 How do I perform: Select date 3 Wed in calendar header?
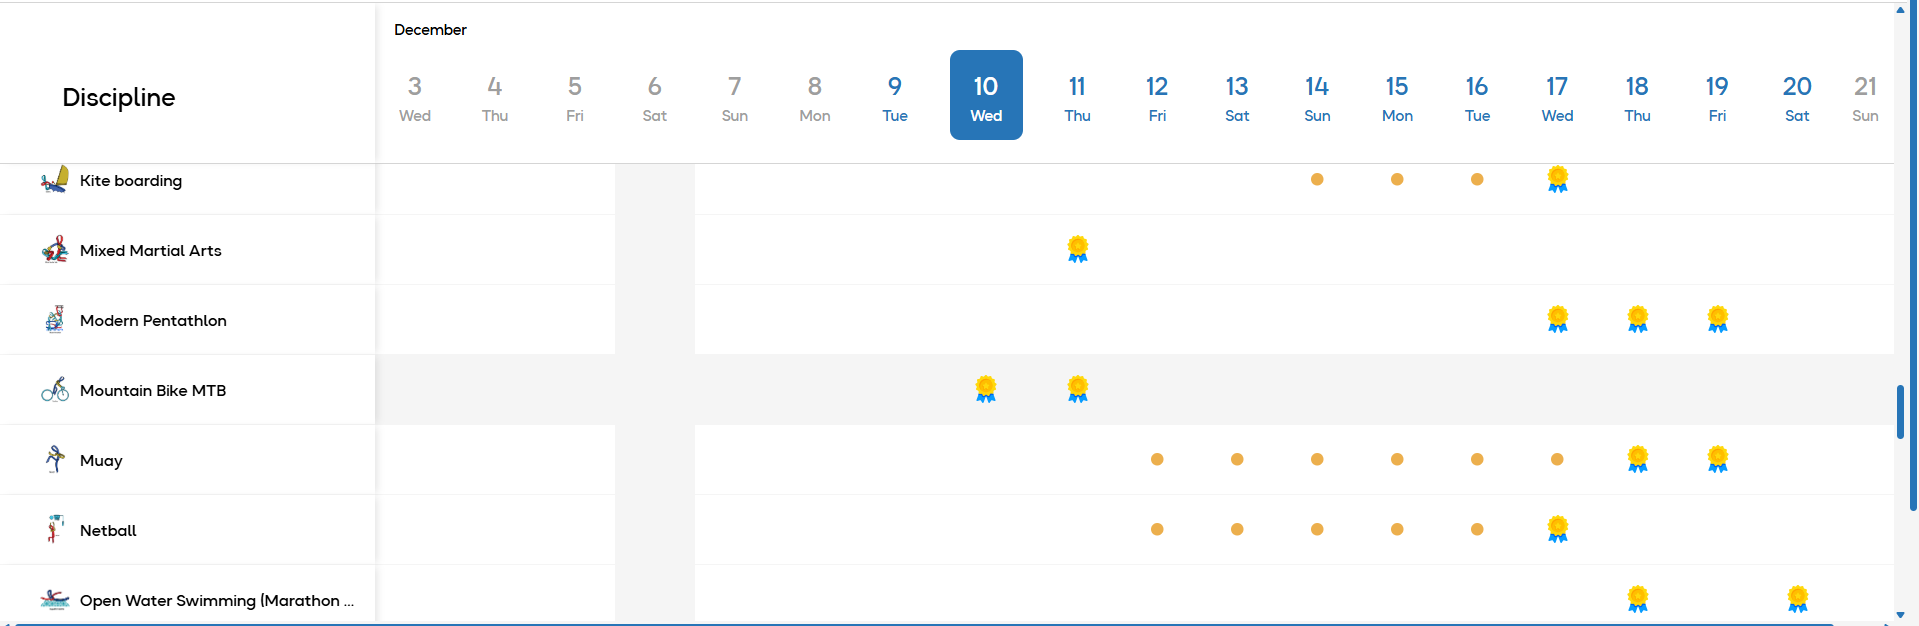[415, 97]
